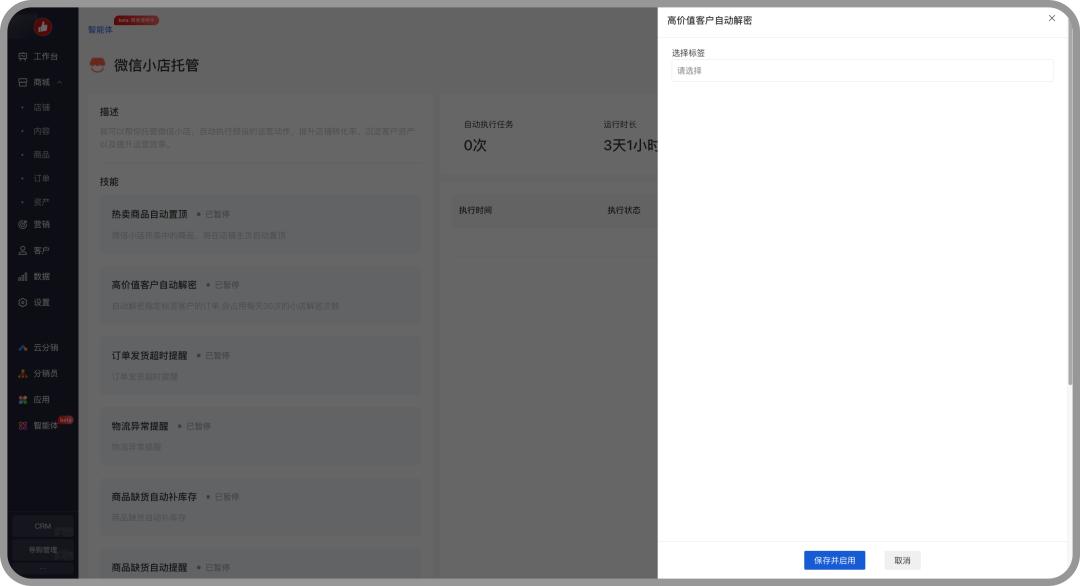
Task: Select 店铺 submenu item
Action: [41, 107]
